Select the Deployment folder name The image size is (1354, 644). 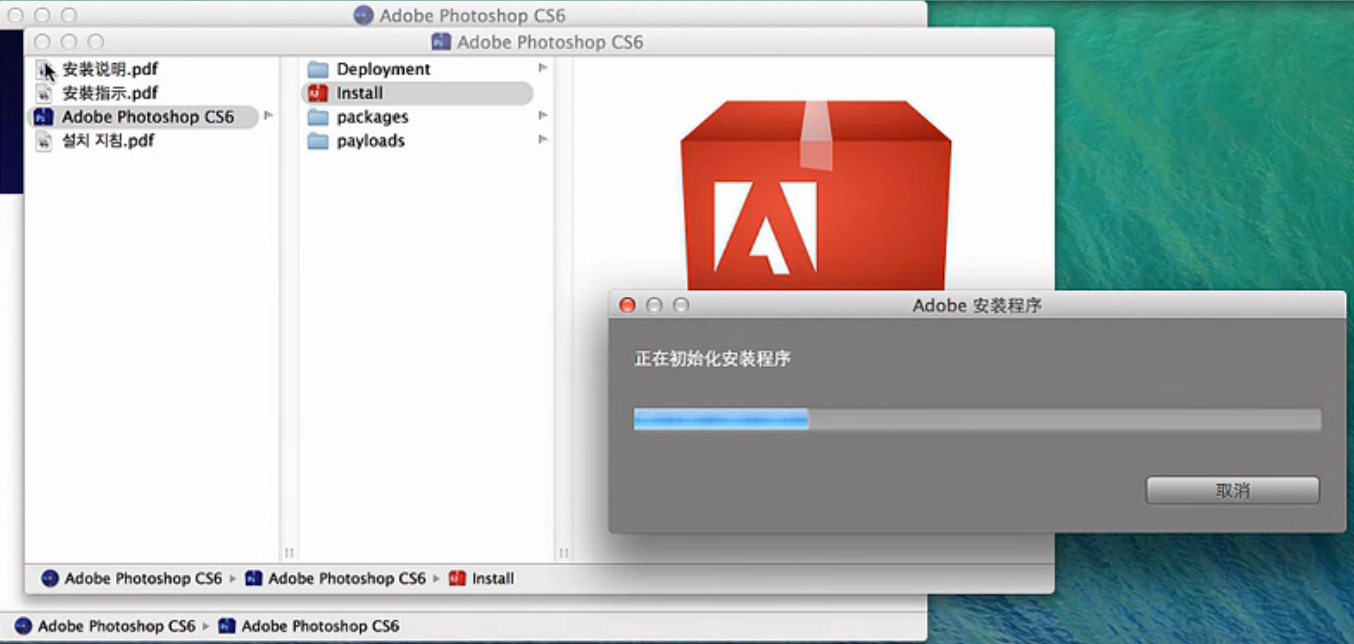pyautogui.click(x=383, y=69)
